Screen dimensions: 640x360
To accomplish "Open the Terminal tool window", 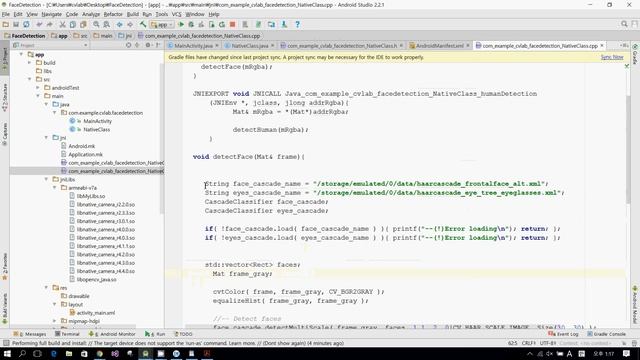I will 67,334.
